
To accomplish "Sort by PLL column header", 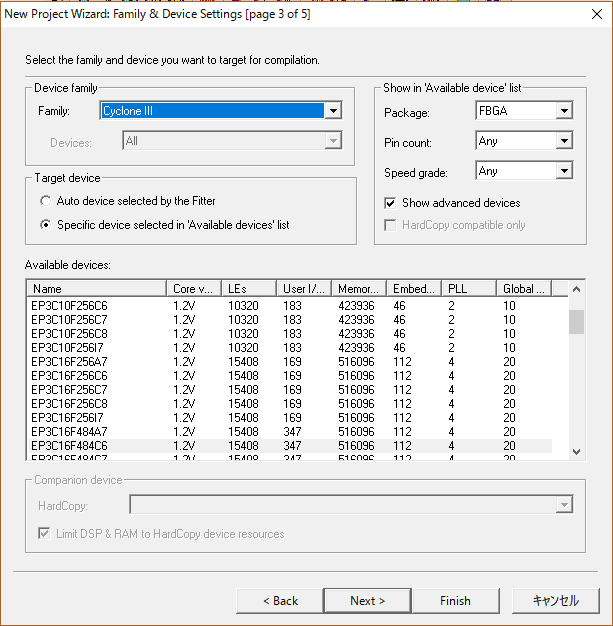I will [469, 289].
